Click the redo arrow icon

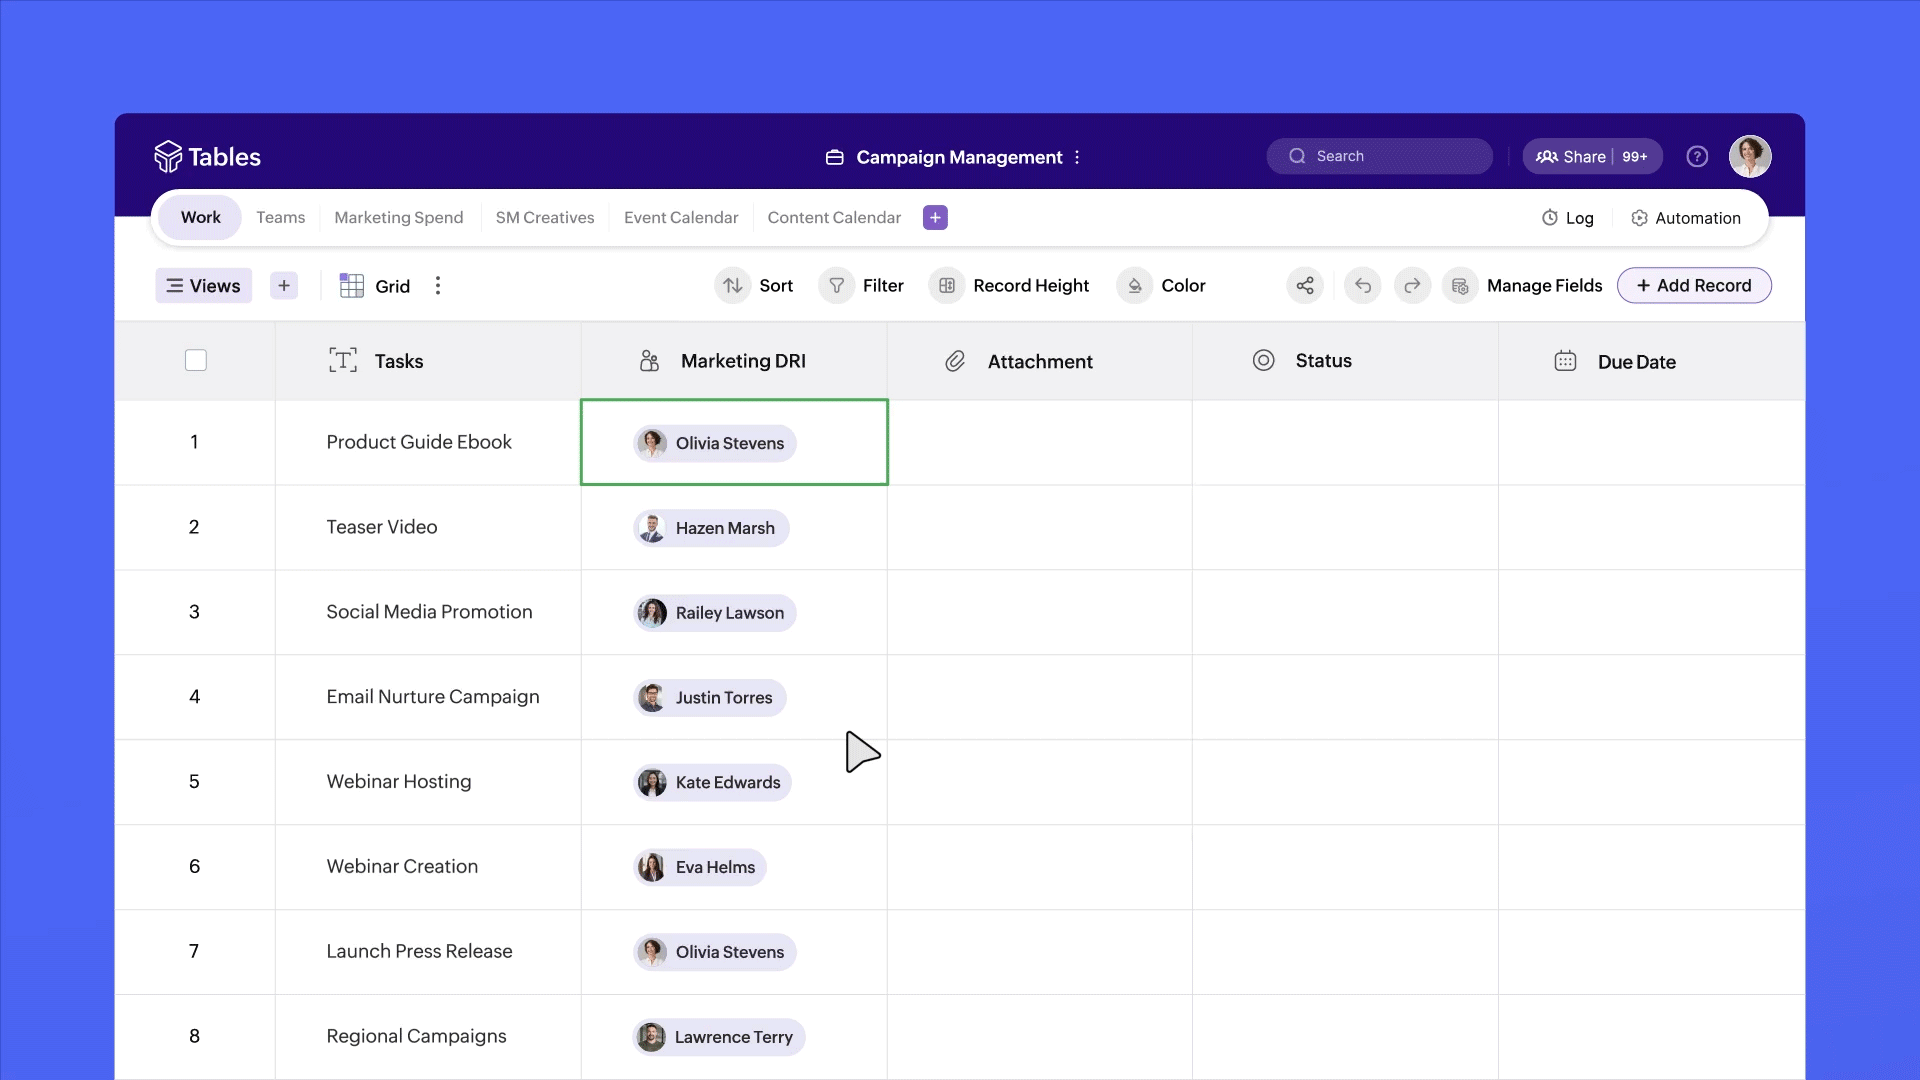(x=1412, y=286)
